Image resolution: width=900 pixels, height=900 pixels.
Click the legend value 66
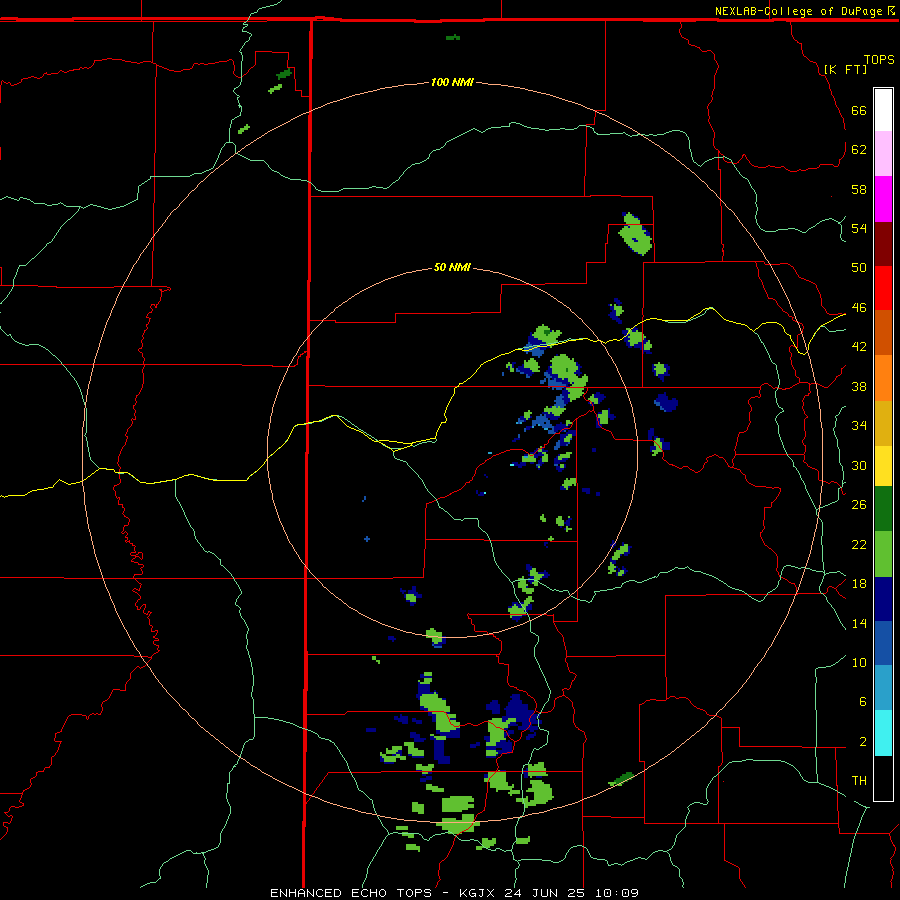[859, 110]
